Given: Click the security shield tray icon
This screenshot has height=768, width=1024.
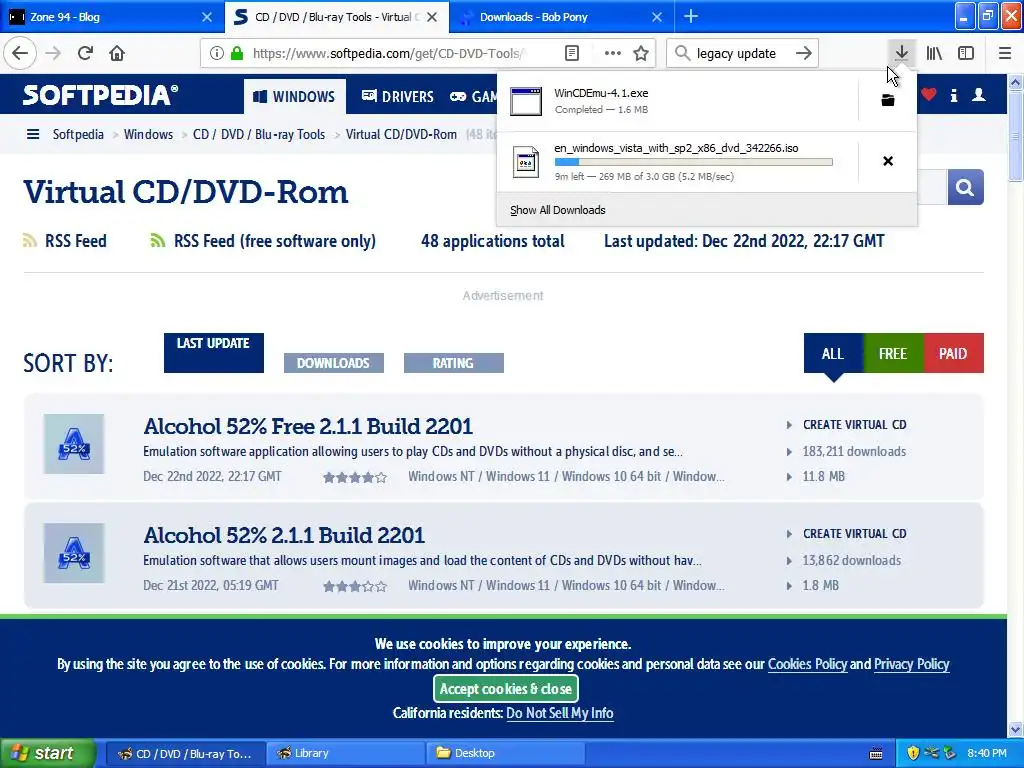Looking at the screenshot, I should 912,754.
